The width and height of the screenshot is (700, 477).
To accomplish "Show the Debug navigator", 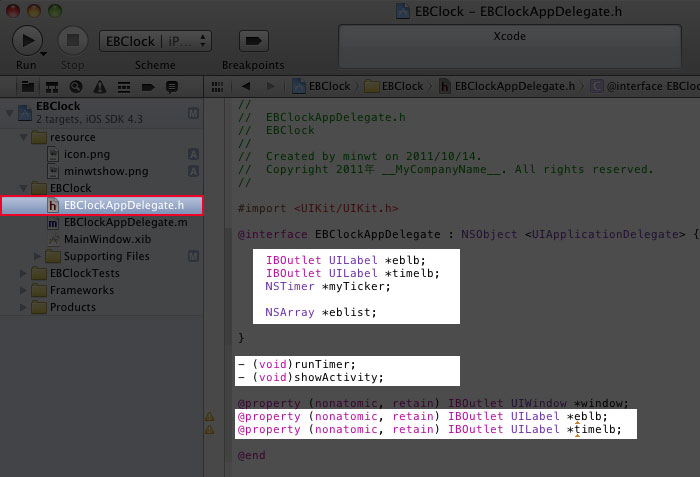I will click(x=124, y=87).
